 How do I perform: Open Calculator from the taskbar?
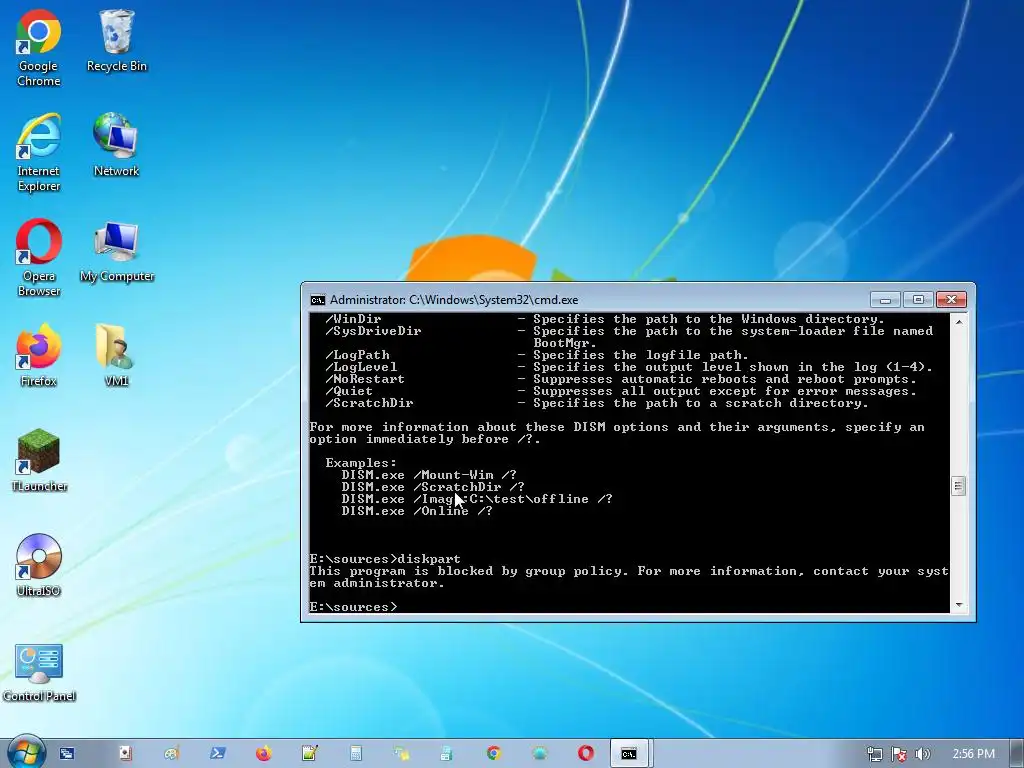point(356,754)
